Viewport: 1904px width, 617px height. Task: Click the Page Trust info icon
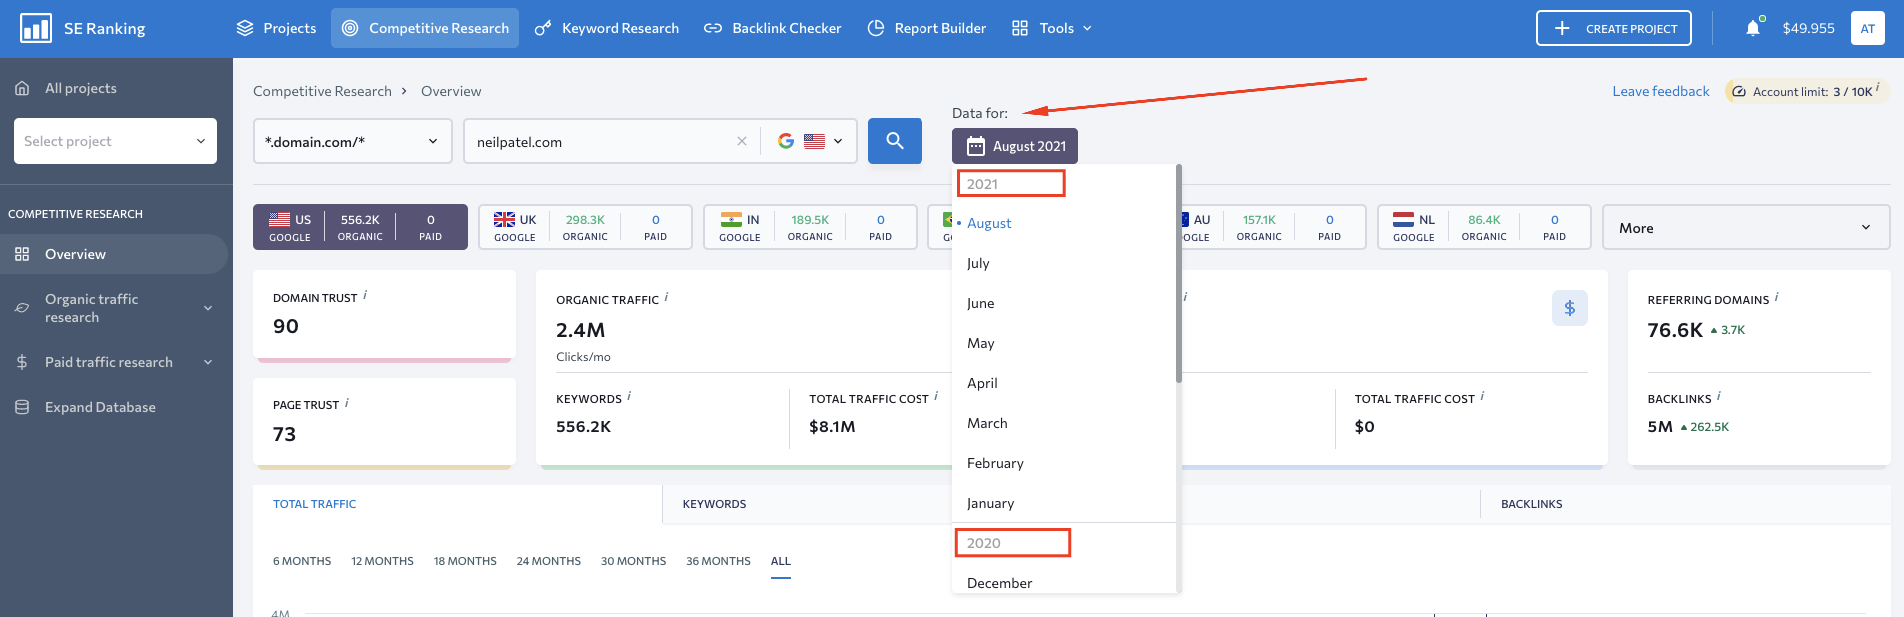347,403
